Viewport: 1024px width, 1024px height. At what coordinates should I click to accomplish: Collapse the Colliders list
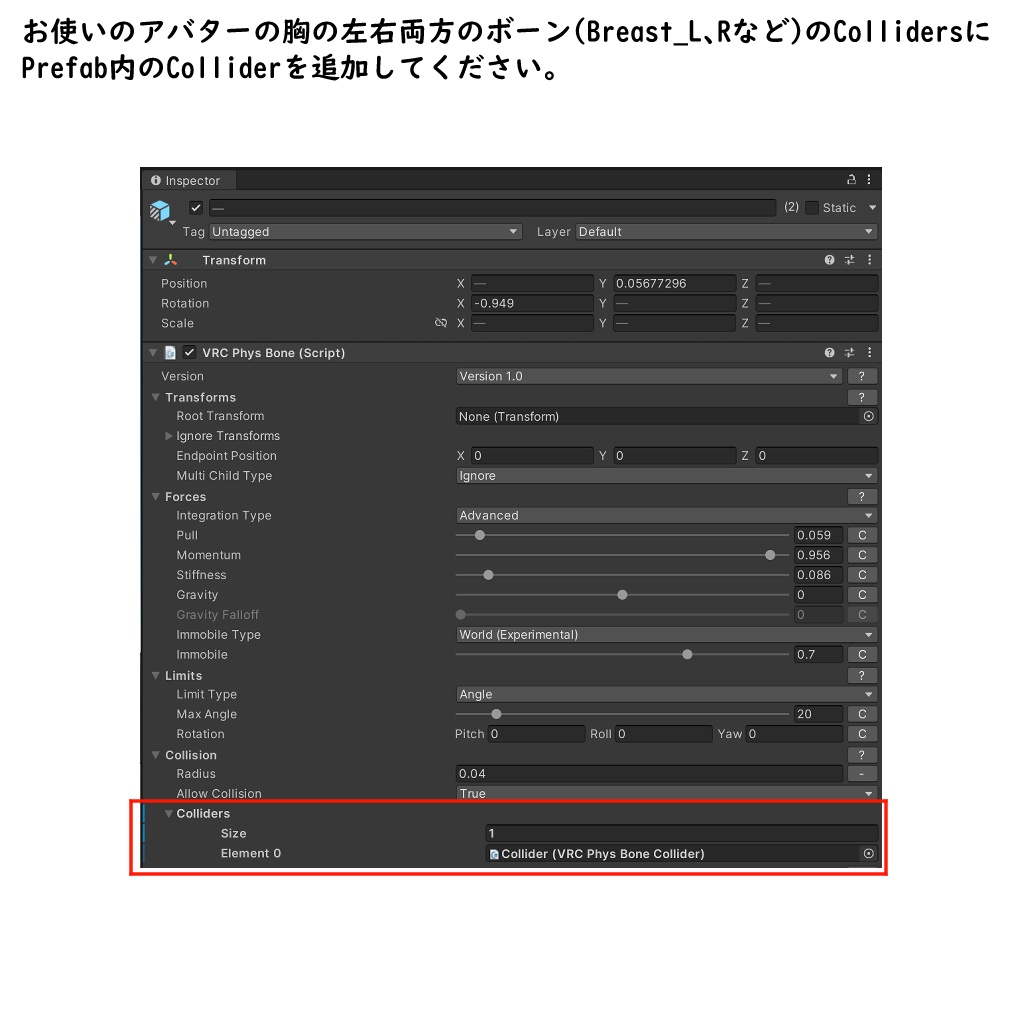[x=168, y=814]
